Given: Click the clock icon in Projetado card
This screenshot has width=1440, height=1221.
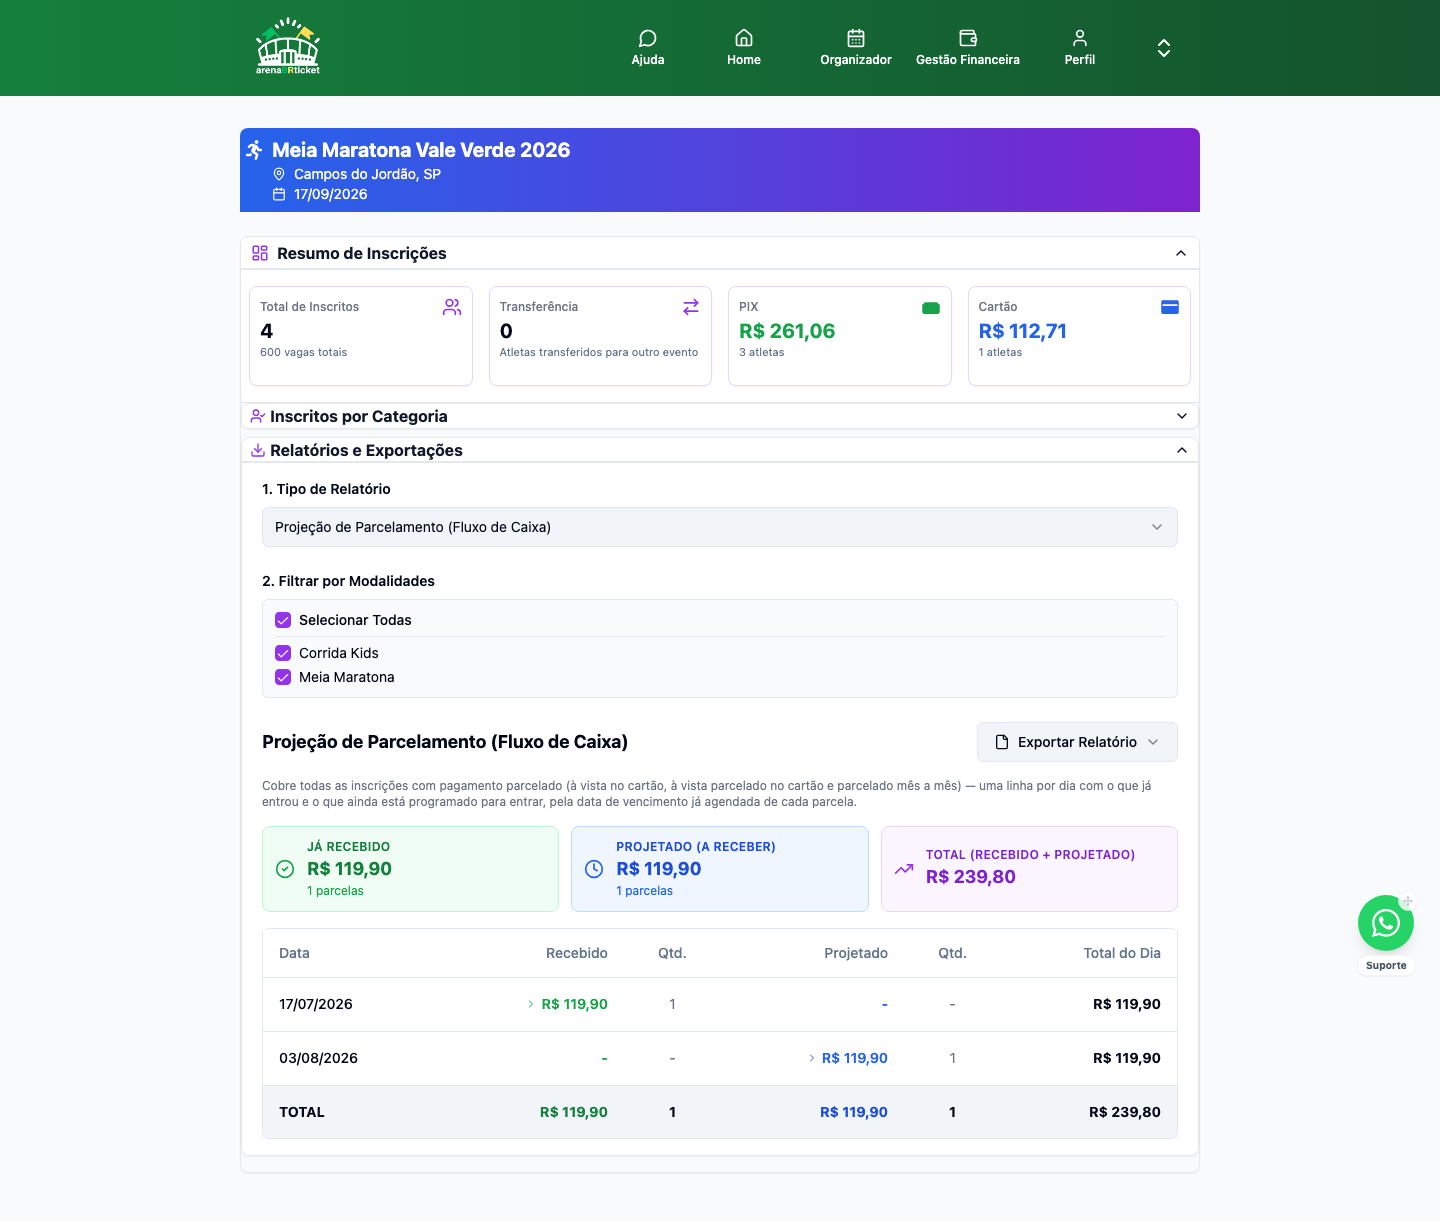Looking at the screenshot, I should point(594,869).
